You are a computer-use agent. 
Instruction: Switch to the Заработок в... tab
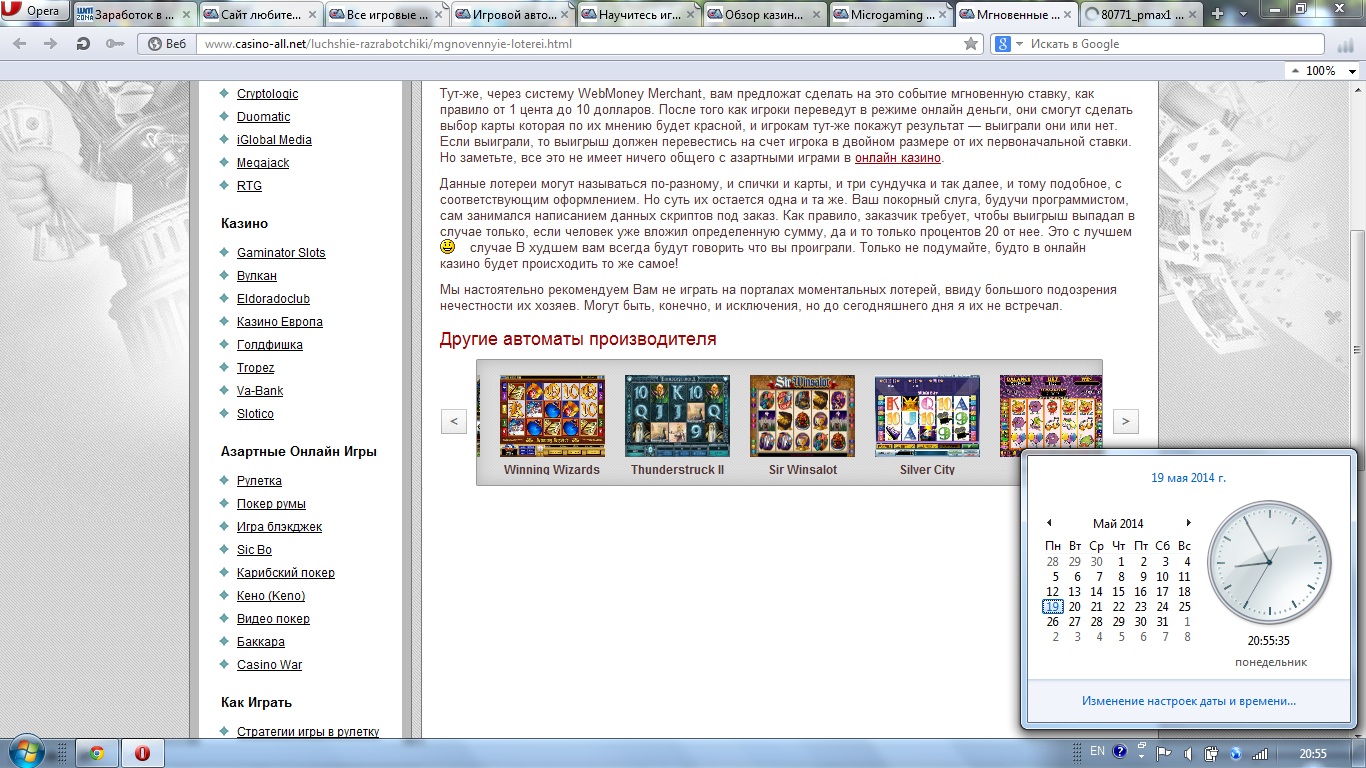pos(134,14)
